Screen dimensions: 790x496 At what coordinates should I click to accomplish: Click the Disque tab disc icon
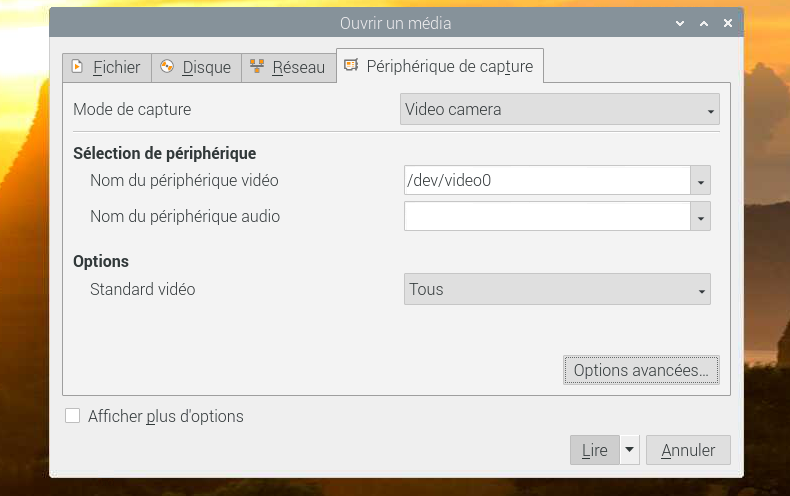click(167, 66)
